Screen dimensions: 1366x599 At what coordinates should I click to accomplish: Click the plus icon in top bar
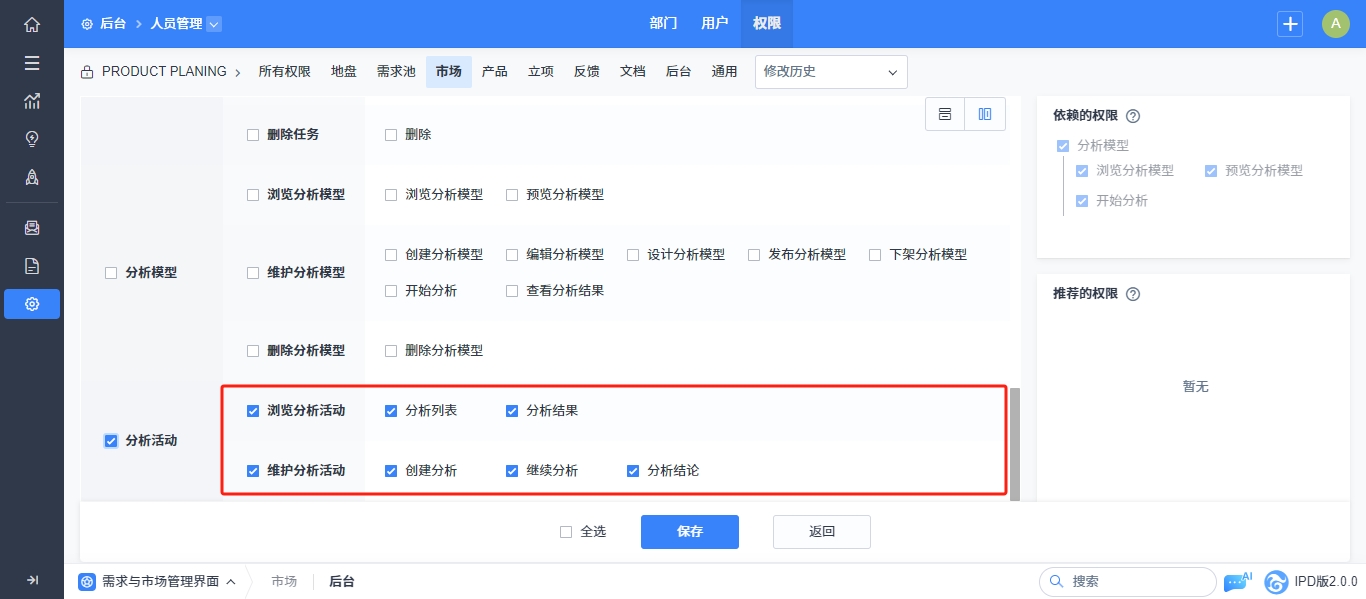(1291, 24)
